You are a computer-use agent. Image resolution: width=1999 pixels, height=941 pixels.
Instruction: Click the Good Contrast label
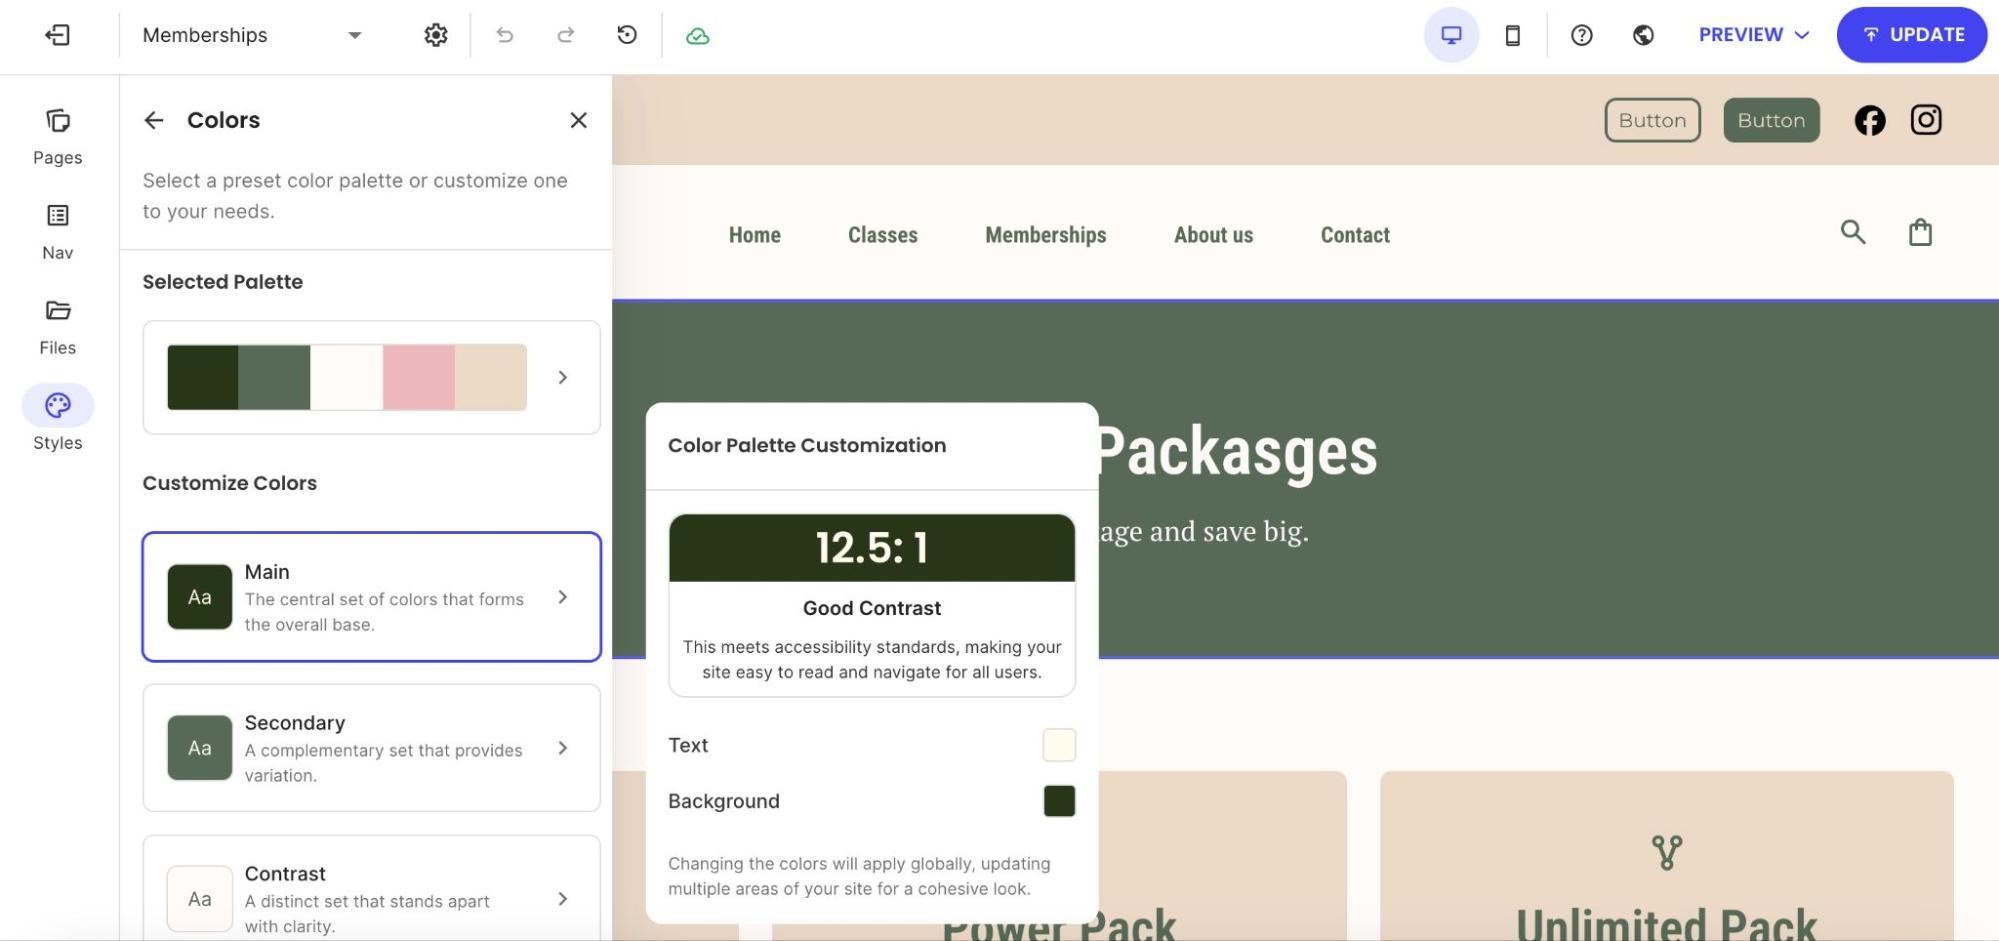(x=872, y=608)
